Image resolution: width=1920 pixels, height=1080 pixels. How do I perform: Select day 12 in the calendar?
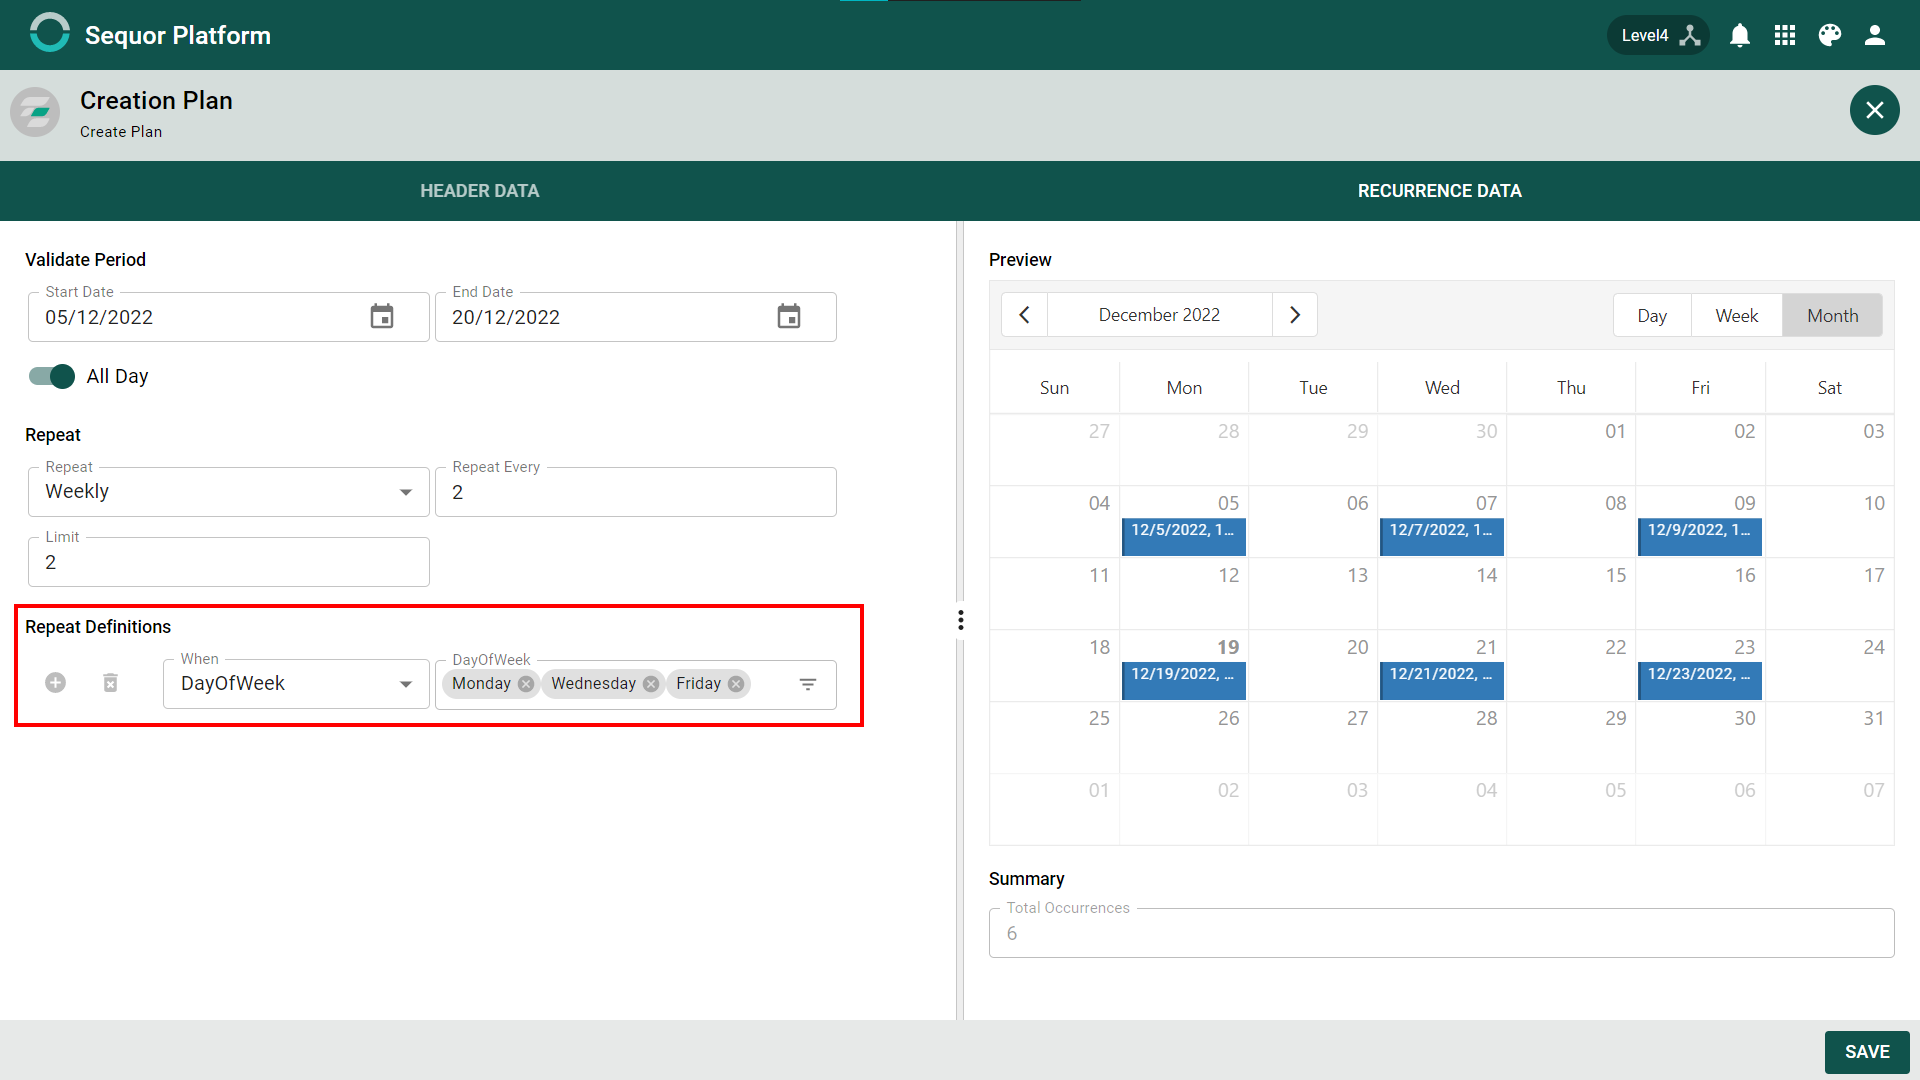[1184, 593]
